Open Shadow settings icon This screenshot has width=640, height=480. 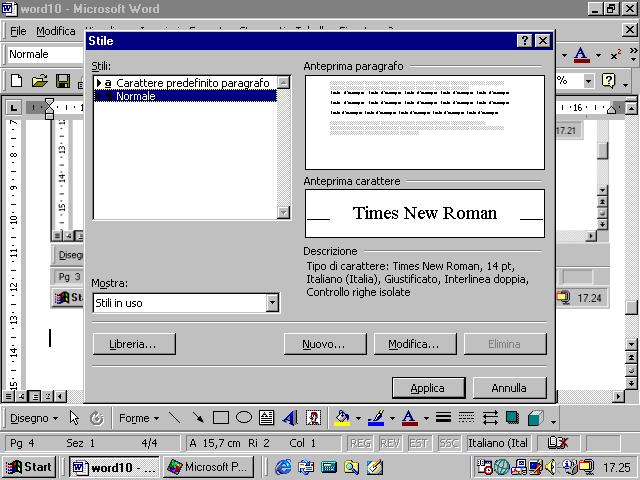click(513, 418)
